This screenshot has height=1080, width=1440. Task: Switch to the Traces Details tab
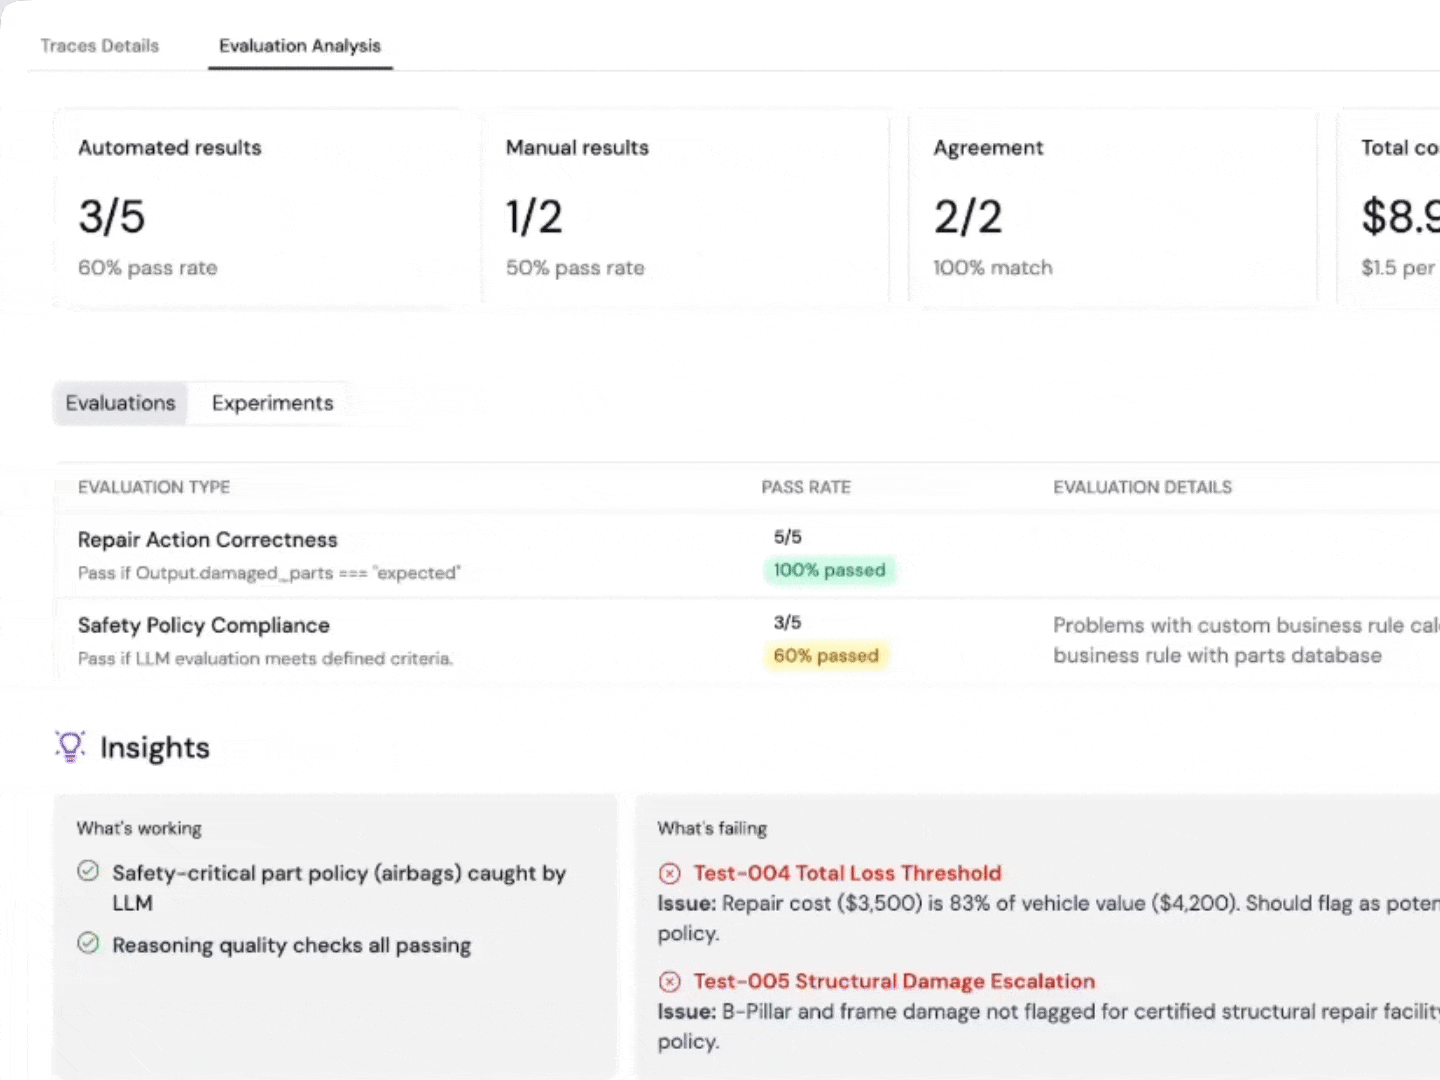click(x=100, y=46)
